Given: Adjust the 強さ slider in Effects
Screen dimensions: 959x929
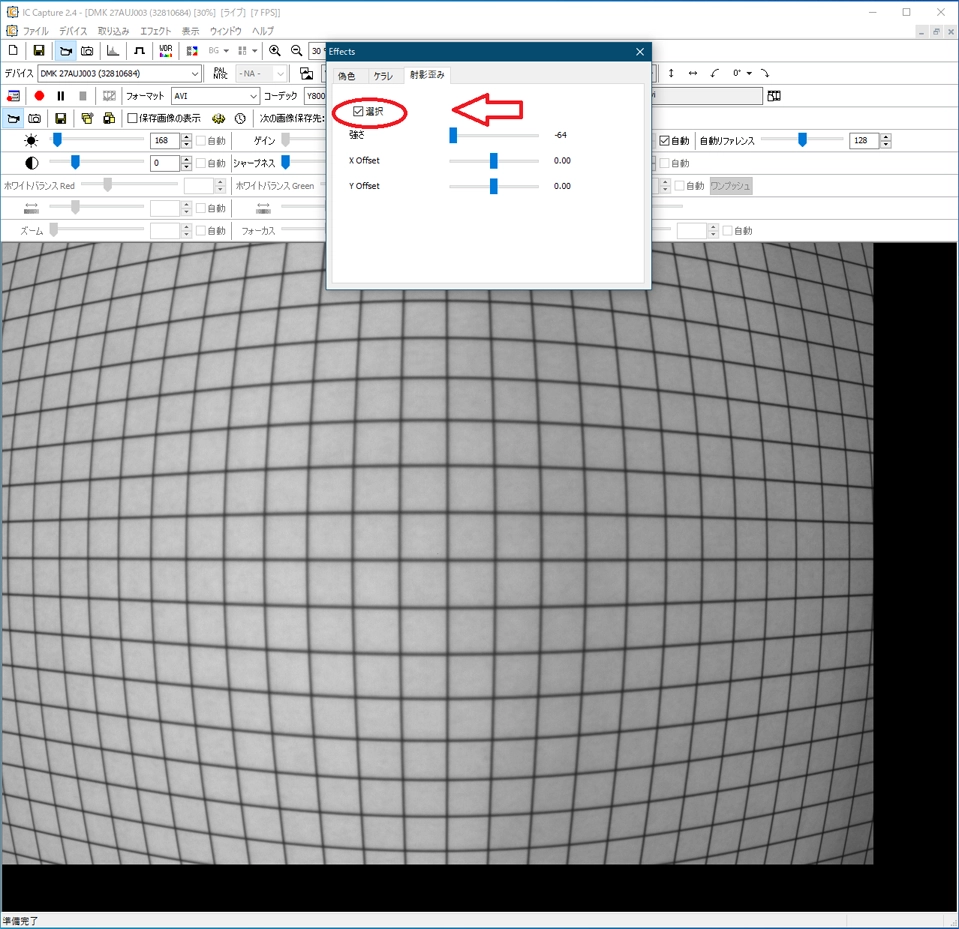Looking at the screenshot, I should pos(453,135).
